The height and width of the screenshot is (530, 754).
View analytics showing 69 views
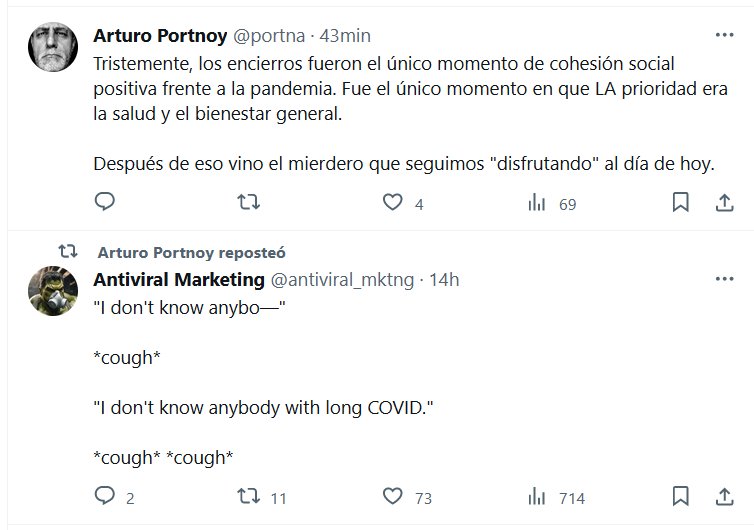[537, 203]
